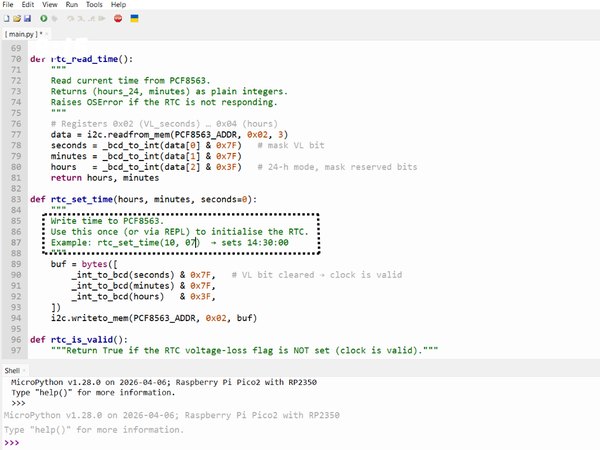The width and height of the screenshot is (600, 450).
Task: Create a new file with toolbar icon
Action: [x=7, y=18]
